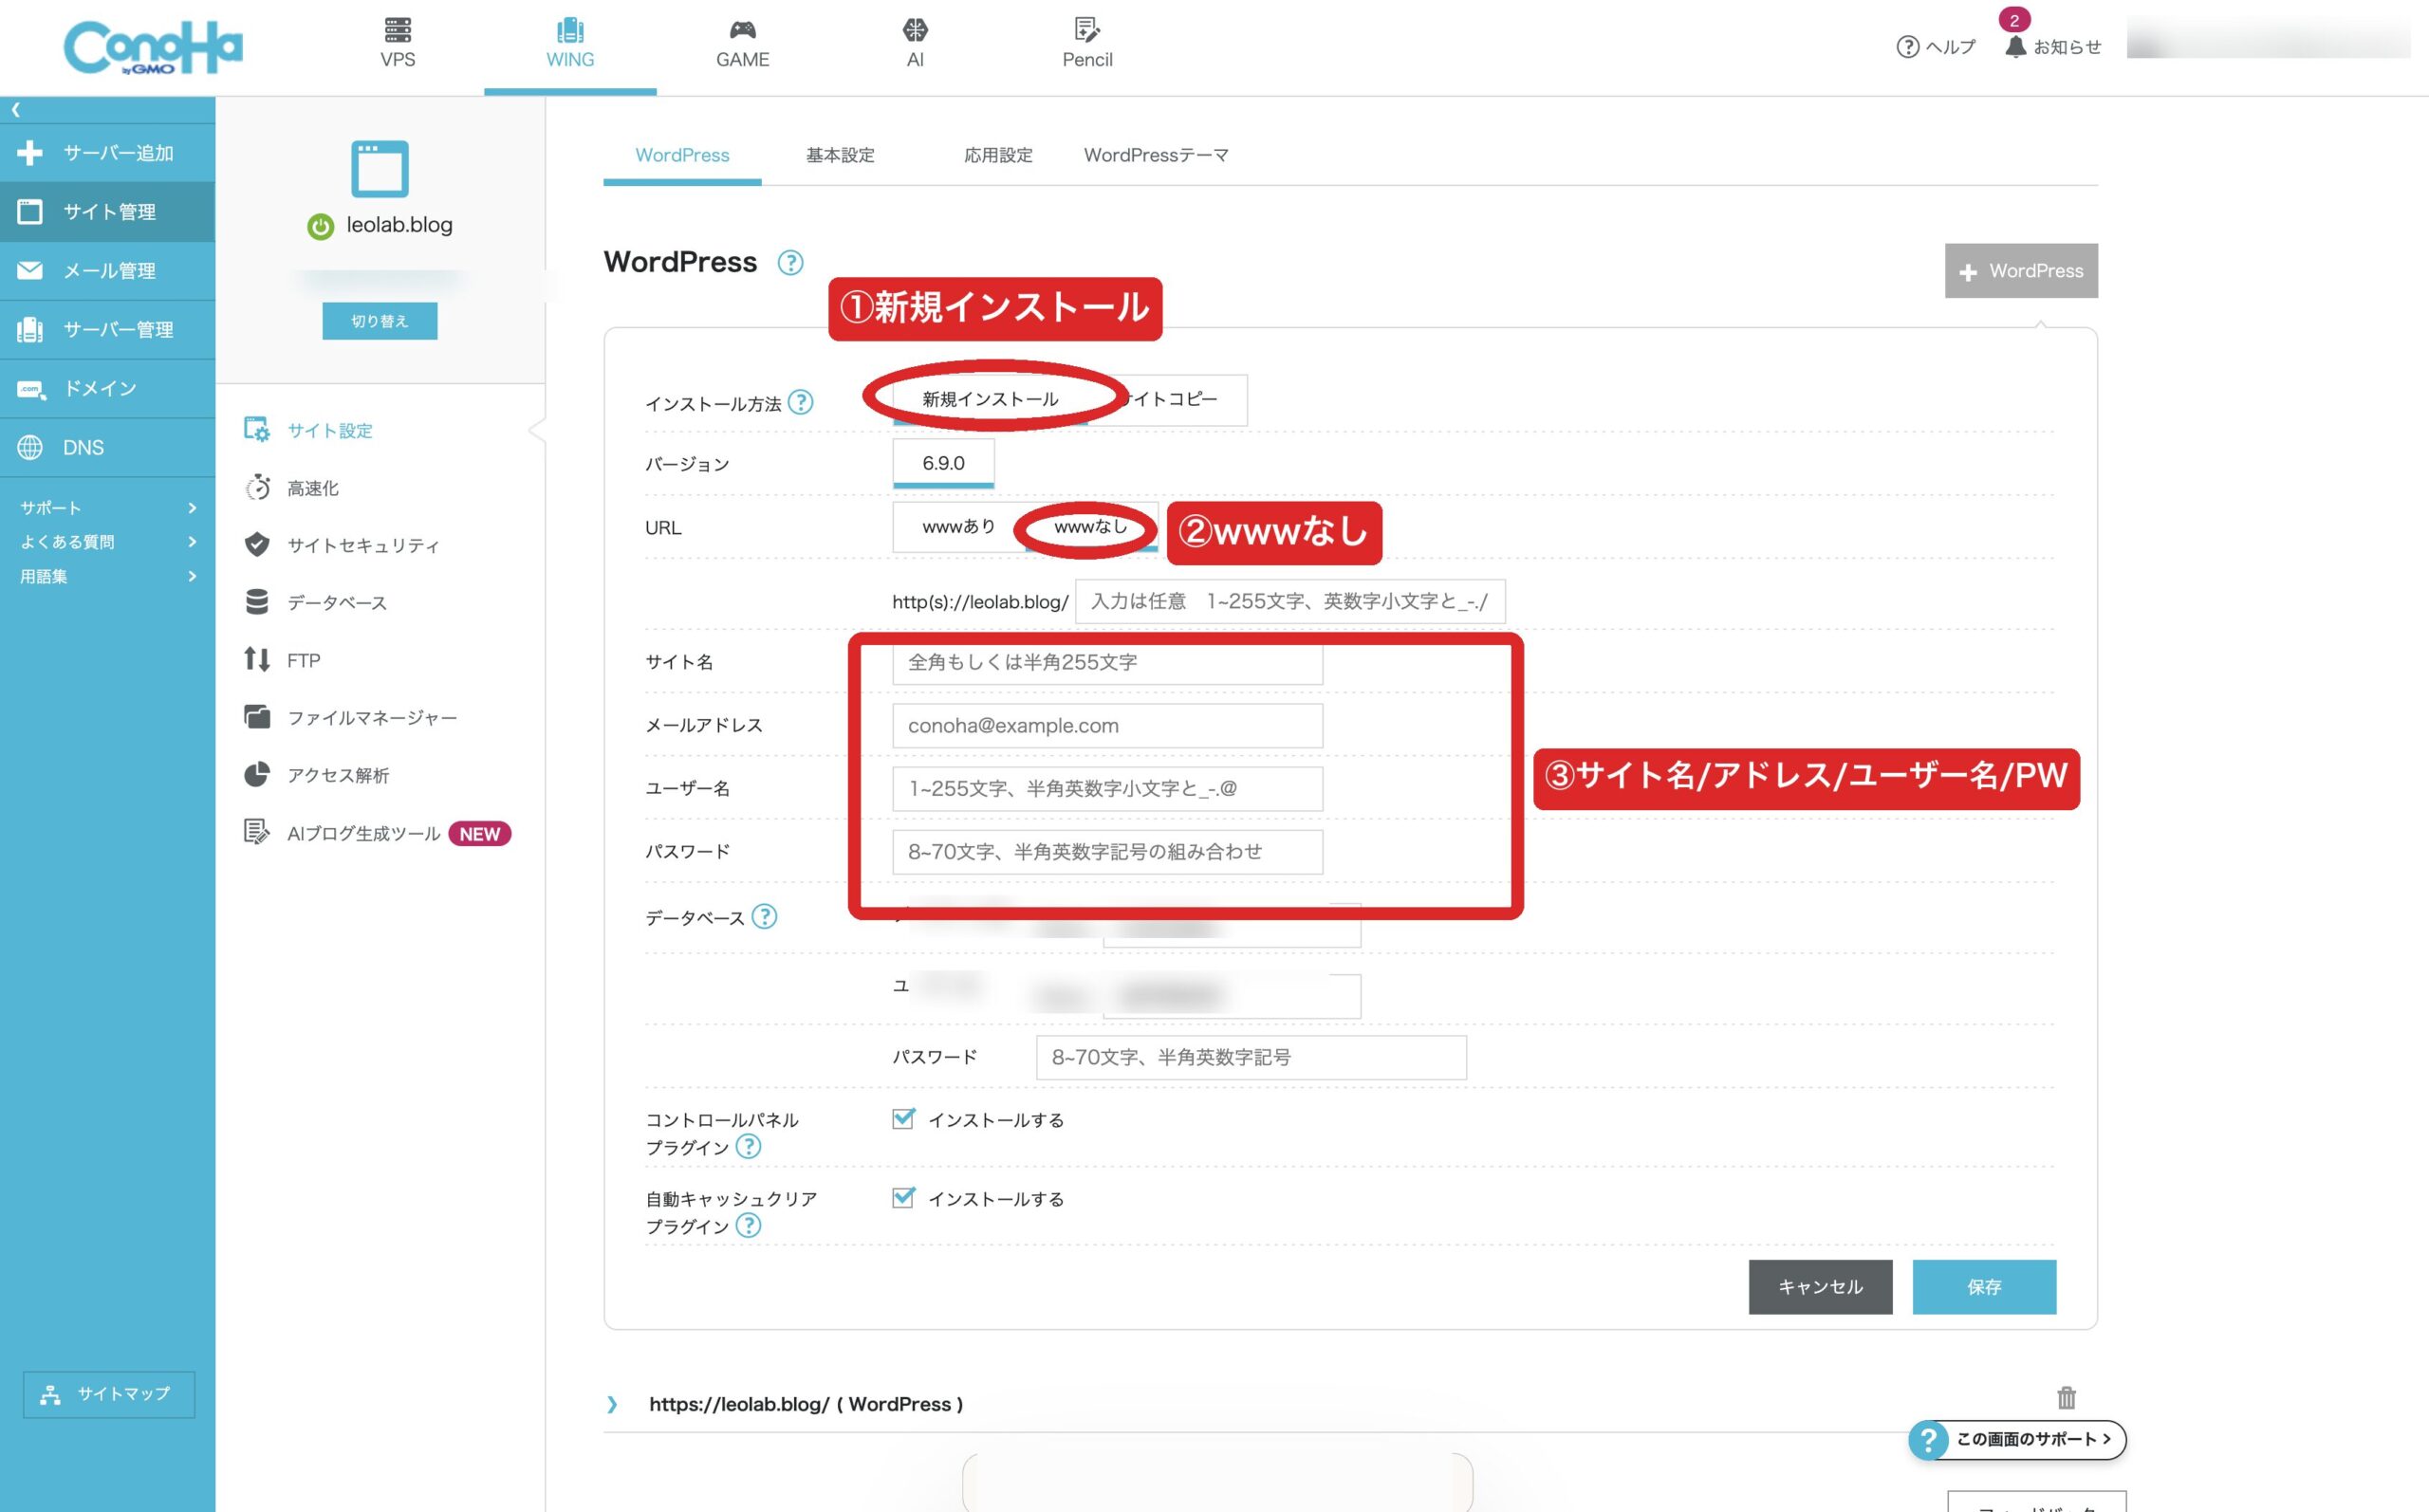Click help icon beside インストール方法
The height and width of the screenshot is (1512, 2429).
coord(800,402)
